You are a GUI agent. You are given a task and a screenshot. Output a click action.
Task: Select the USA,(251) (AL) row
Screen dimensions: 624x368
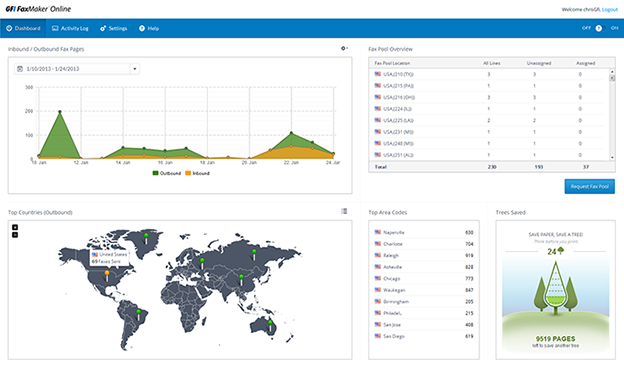(489, 155)
